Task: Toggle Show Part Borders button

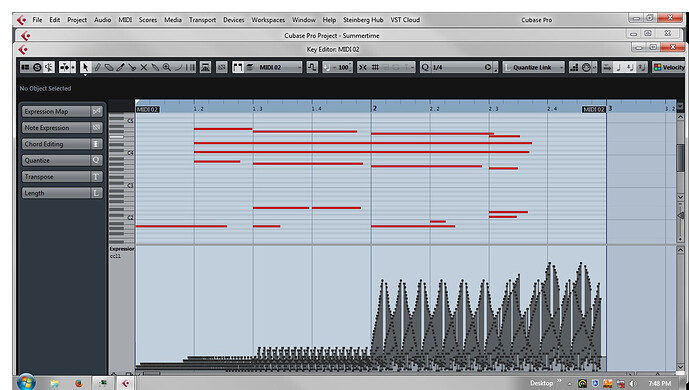Action: pyautogui.click(x=238, y=67)
